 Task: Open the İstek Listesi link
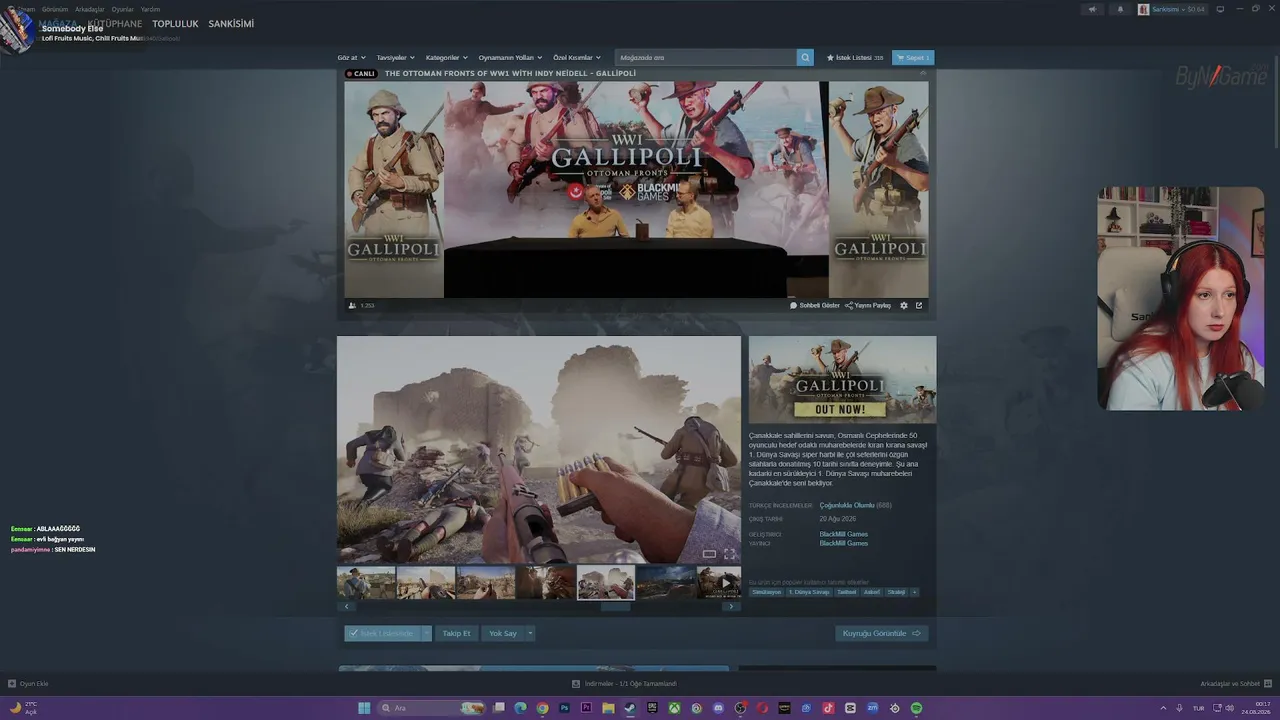pyautogui.click(x=855, y=57)
